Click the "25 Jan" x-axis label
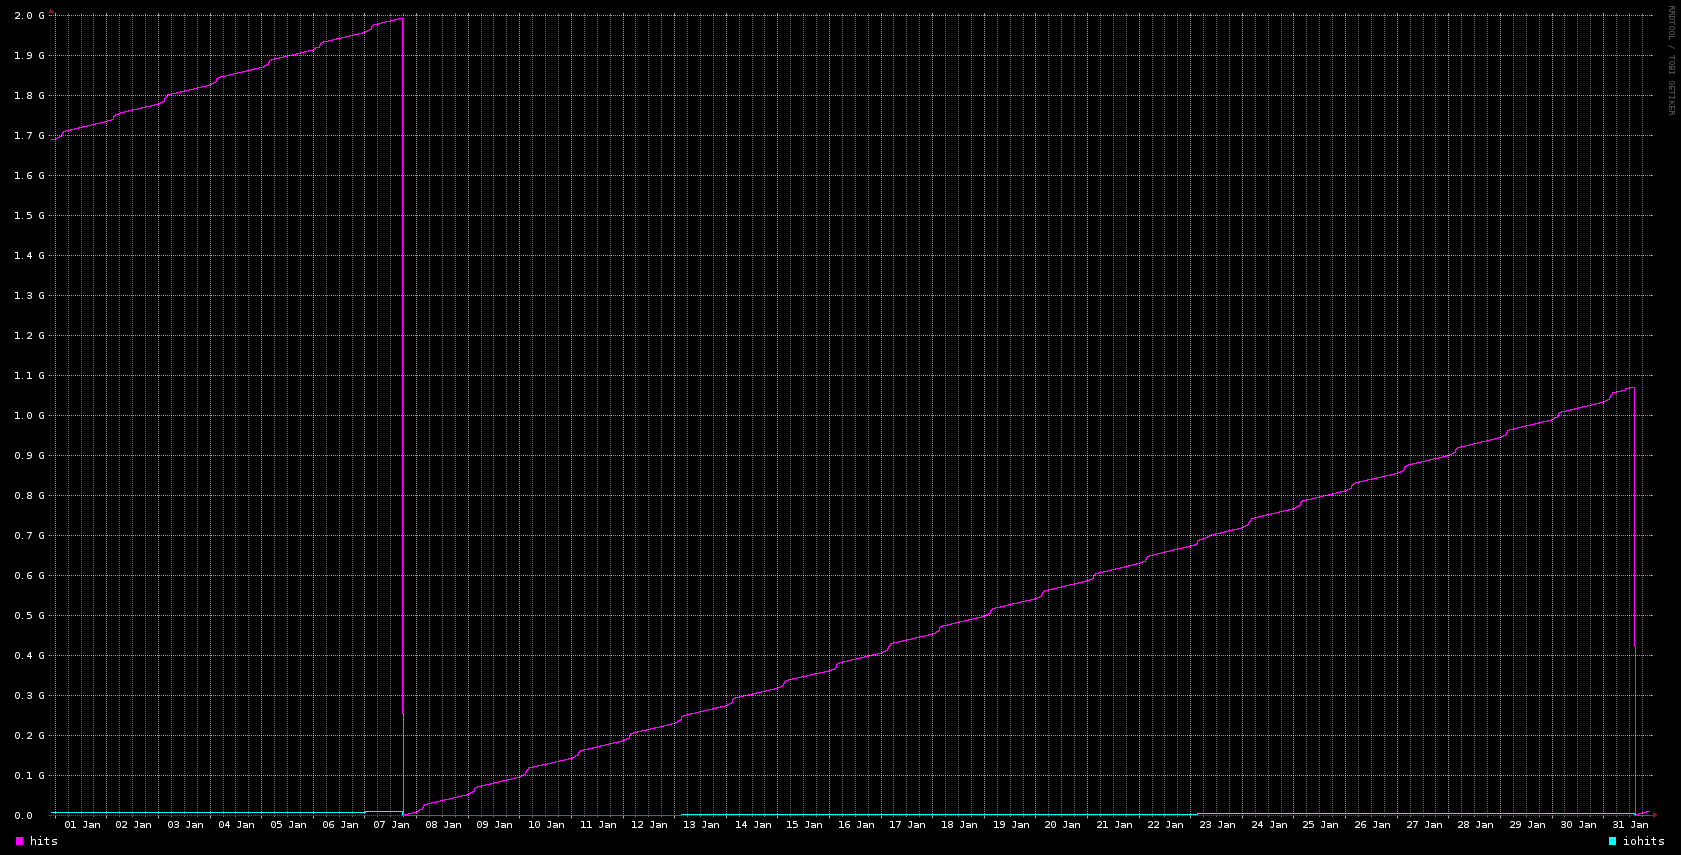This screenshot has height=855, width=1681. [1320, 825]
